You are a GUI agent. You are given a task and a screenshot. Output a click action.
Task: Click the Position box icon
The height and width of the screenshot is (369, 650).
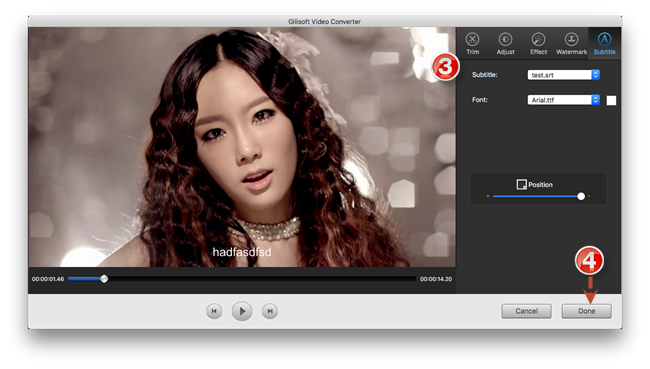click(x=521, y=184)
